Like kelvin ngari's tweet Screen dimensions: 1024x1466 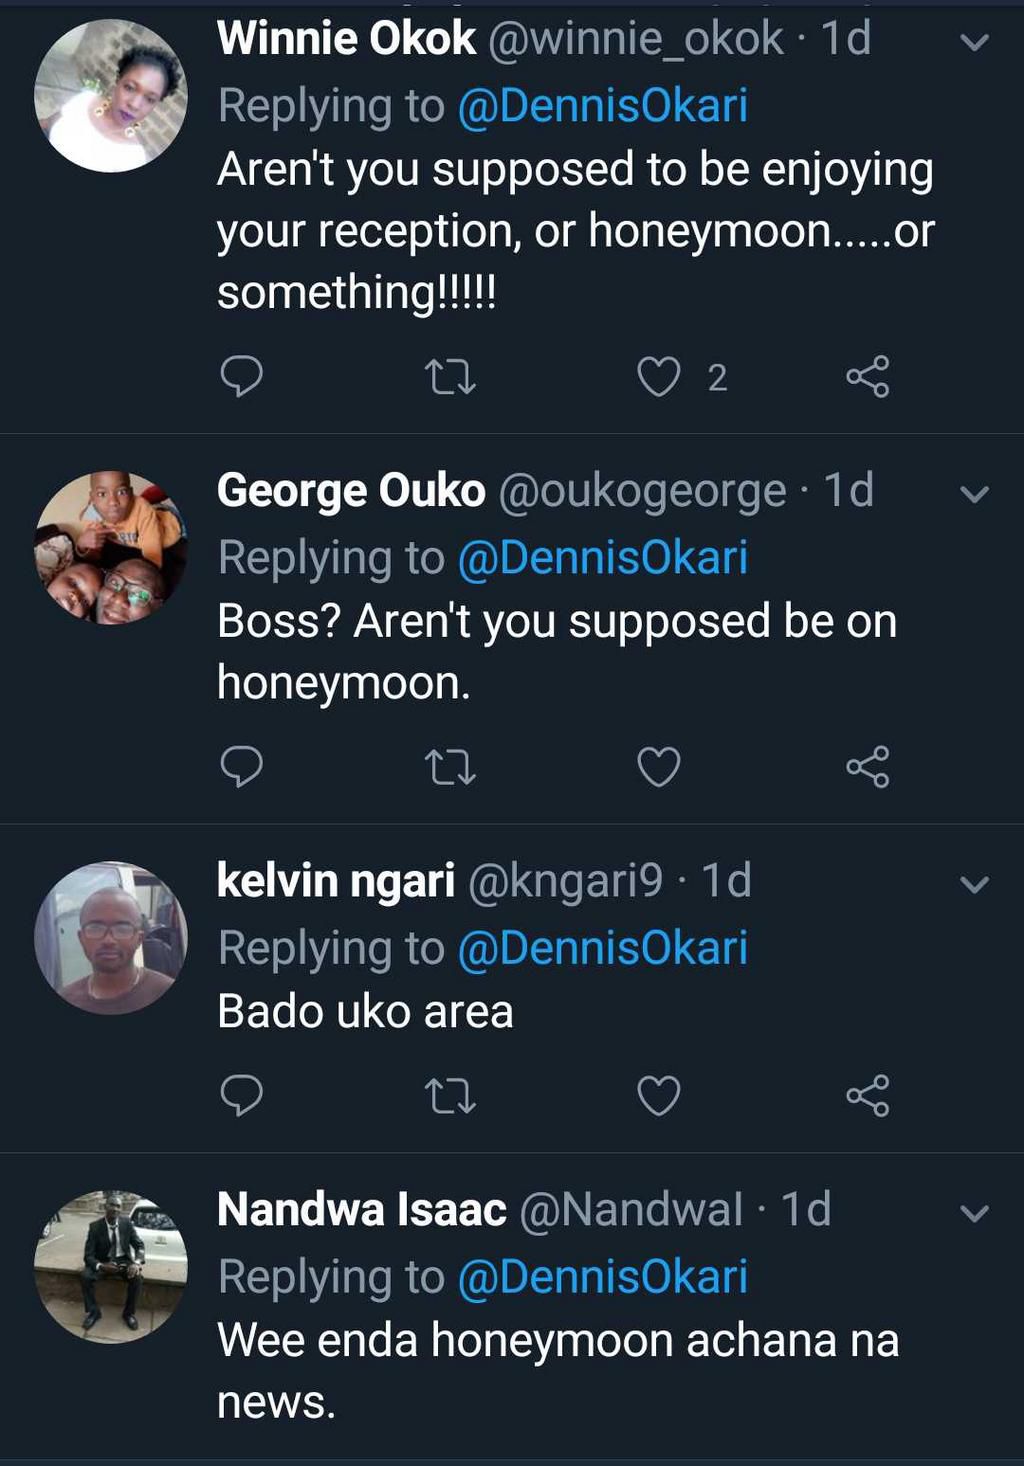[659, 1095]
